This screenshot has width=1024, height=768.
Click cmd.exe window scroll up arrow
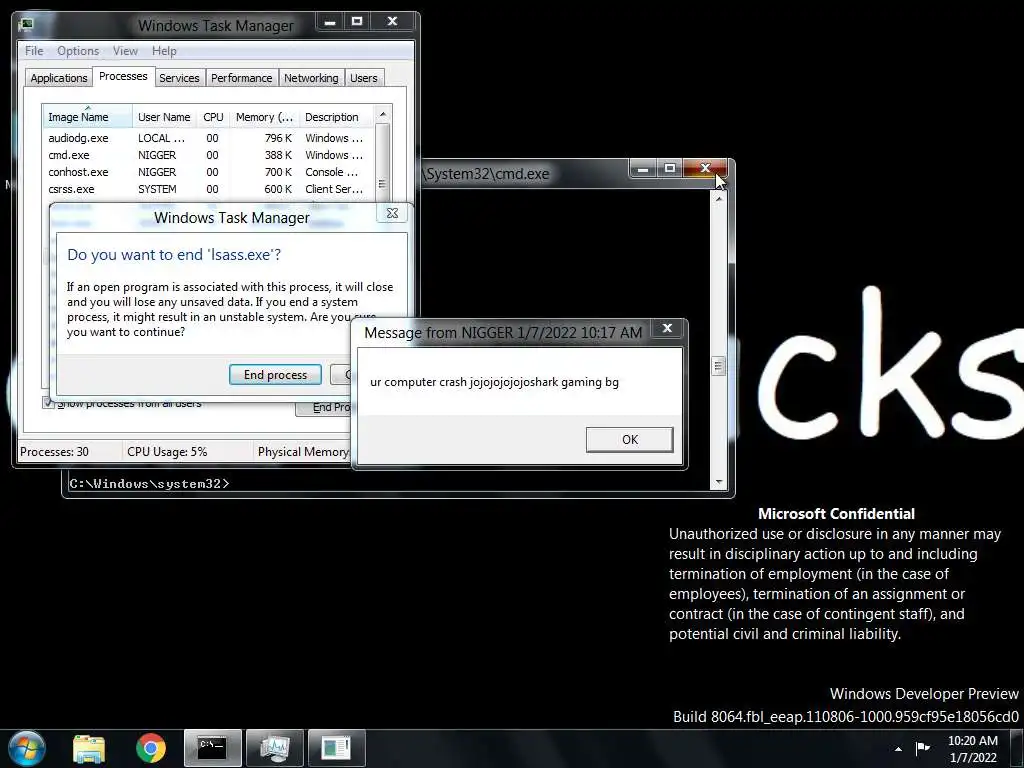tap(718, 198)
